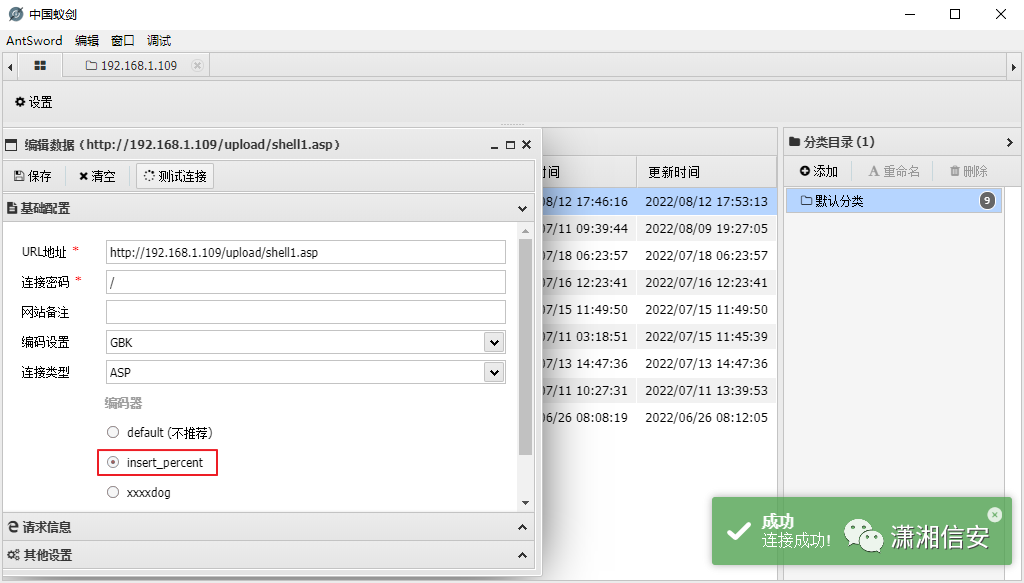Open the 调试 menu
The width and height of the screenshot is (1024, 583).
(159, 40)
